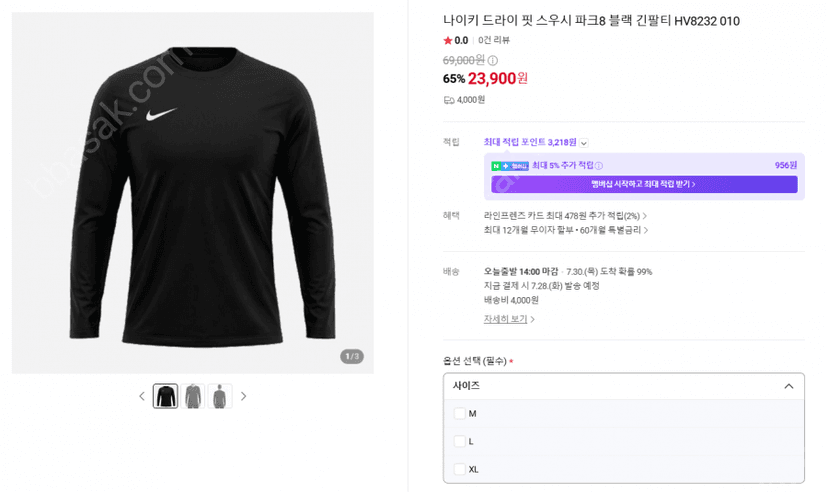Click the info icon beside original price 69,000원

(x=492, y=60)
